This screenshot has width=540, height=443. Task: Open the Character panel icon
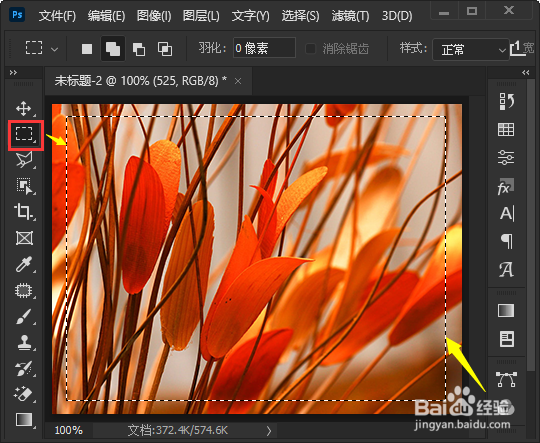click(x=507, y=214)
